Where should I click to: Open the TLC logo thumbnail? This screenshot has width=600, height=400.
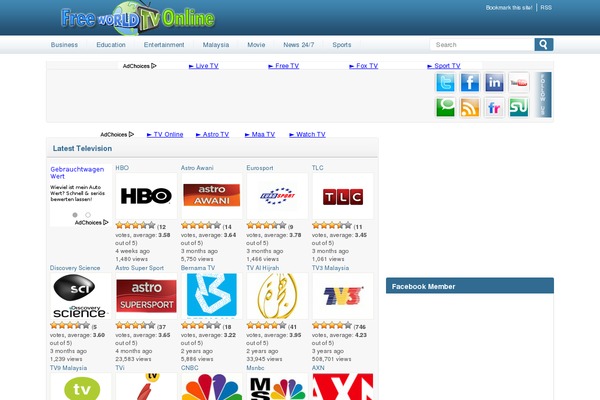point(342,196)
